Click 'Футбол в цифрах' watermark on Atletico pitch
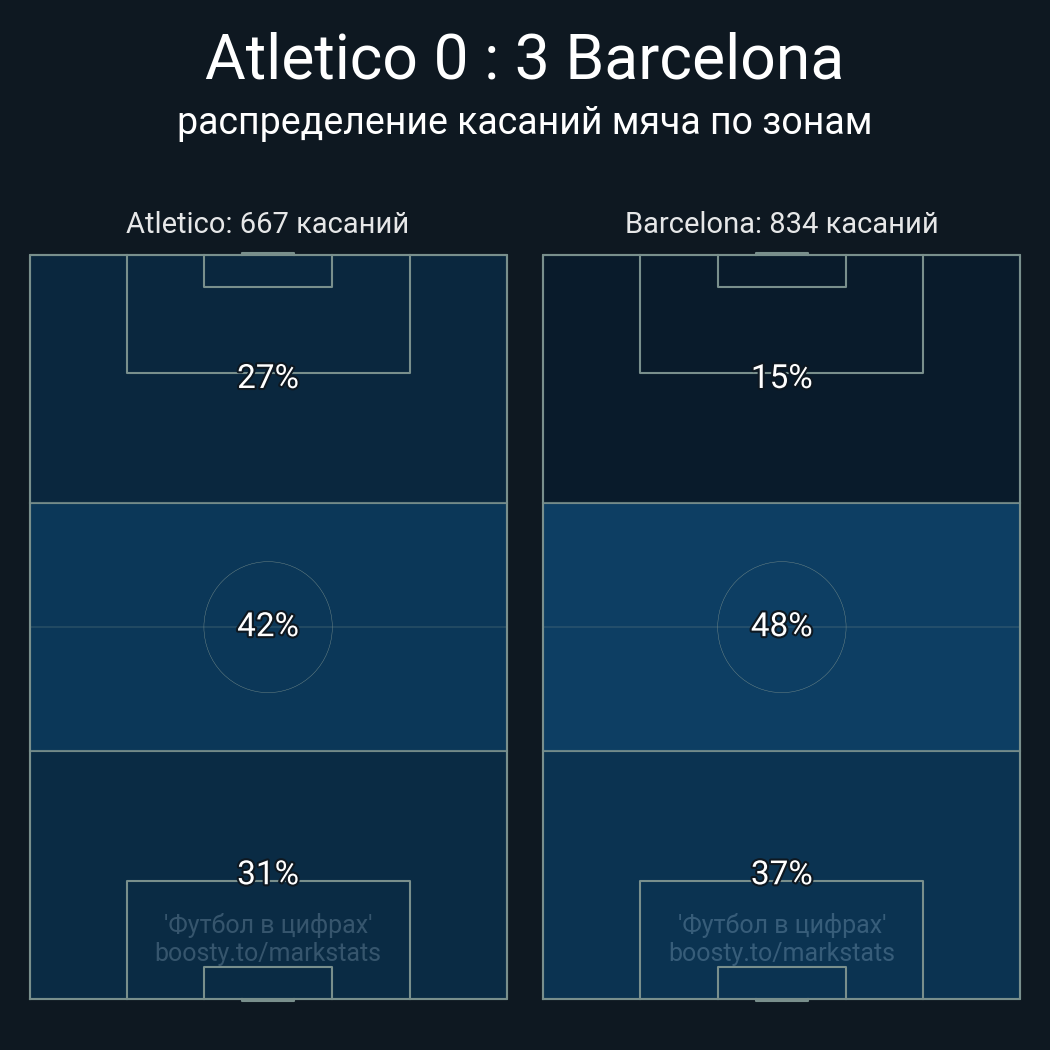Image resolution: width=1050 pixels, height=1050 pixels. 268,924
